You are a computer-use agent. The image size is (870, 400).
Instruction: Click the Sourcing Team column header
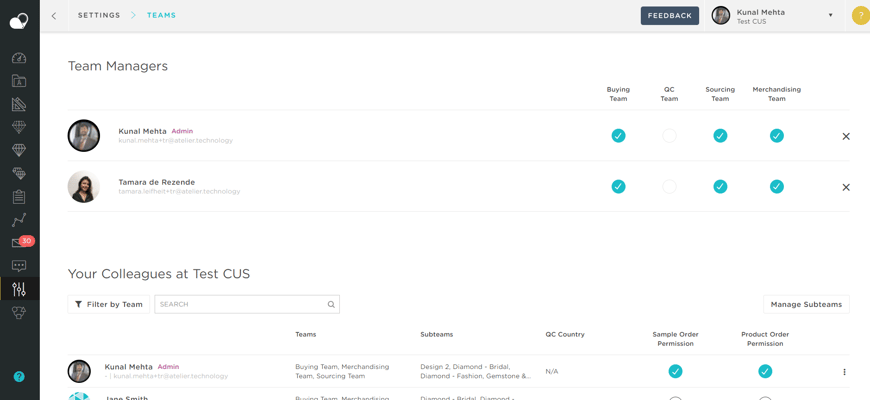[720, 94]
